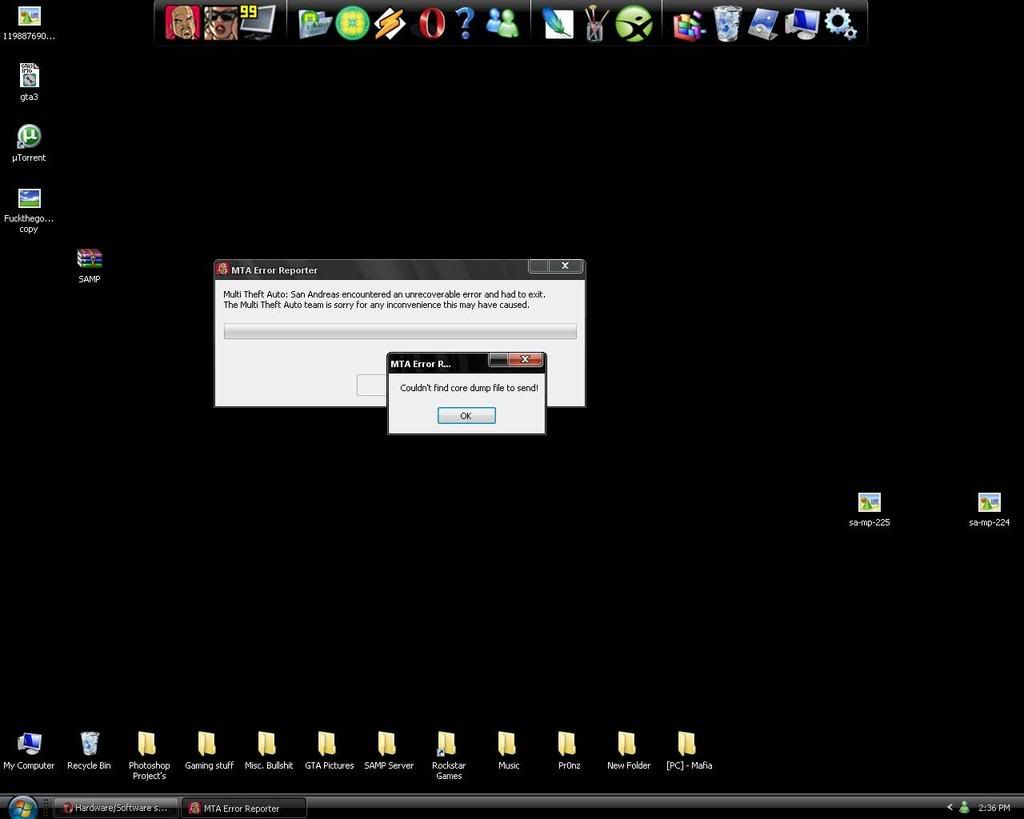Open the blue picture frame dock icon
The height and width of the screenshot is (819, 1024).
pyautogui.click(x=763, y=24)
